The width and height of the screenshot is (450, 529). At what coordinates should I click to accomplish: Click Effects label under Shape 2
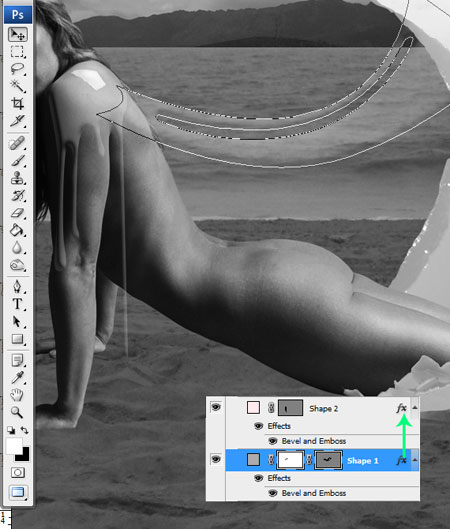pyautogui.click(x=279, y=426)
